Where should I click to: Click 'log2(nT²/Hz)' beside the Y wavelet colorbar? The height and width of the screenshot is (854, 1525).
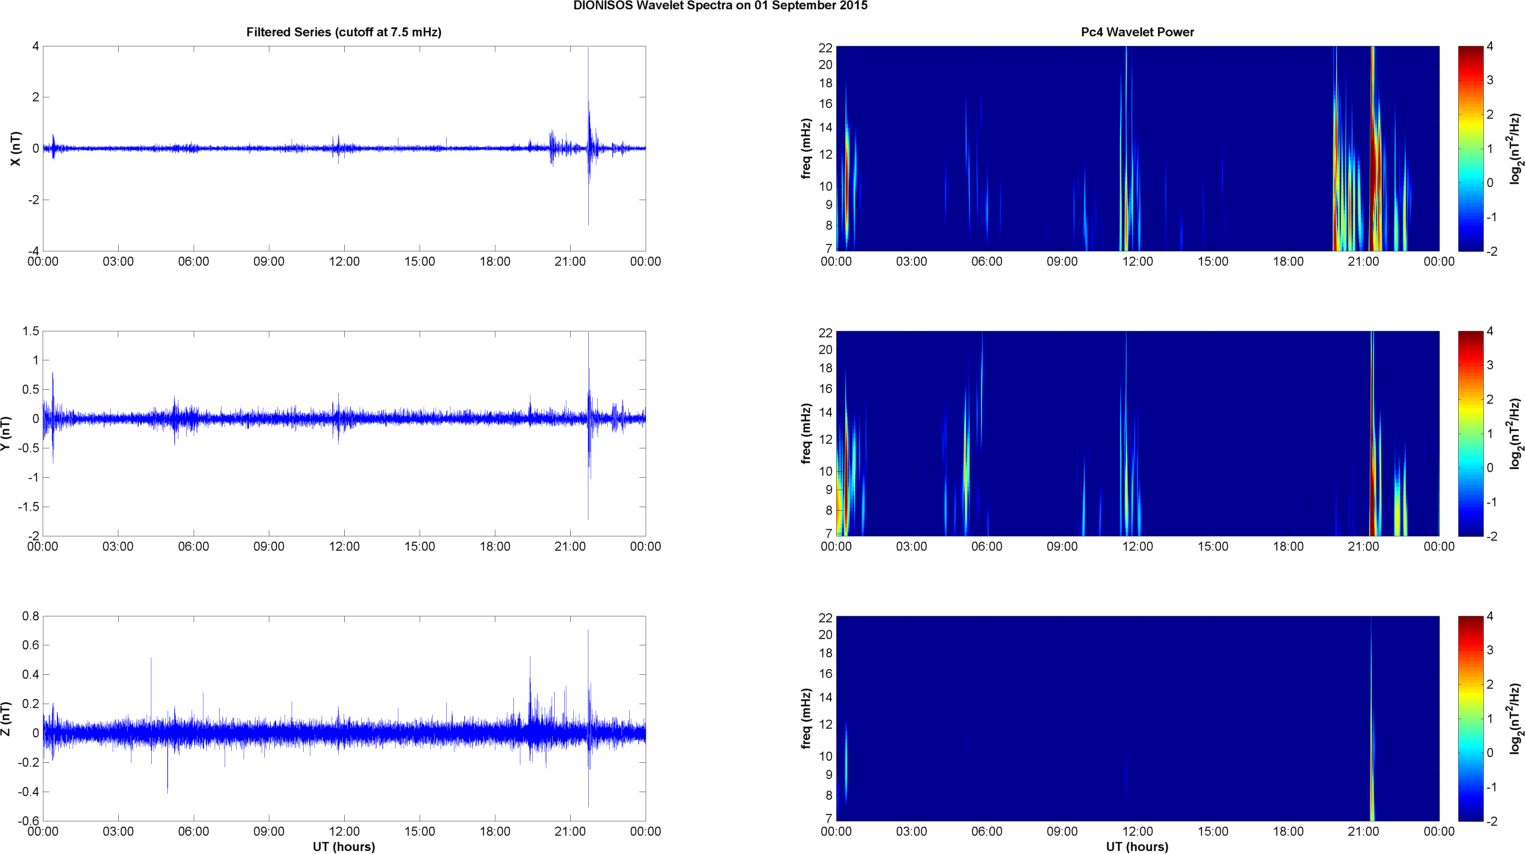pyautogui.click(x=1516, y=433)
